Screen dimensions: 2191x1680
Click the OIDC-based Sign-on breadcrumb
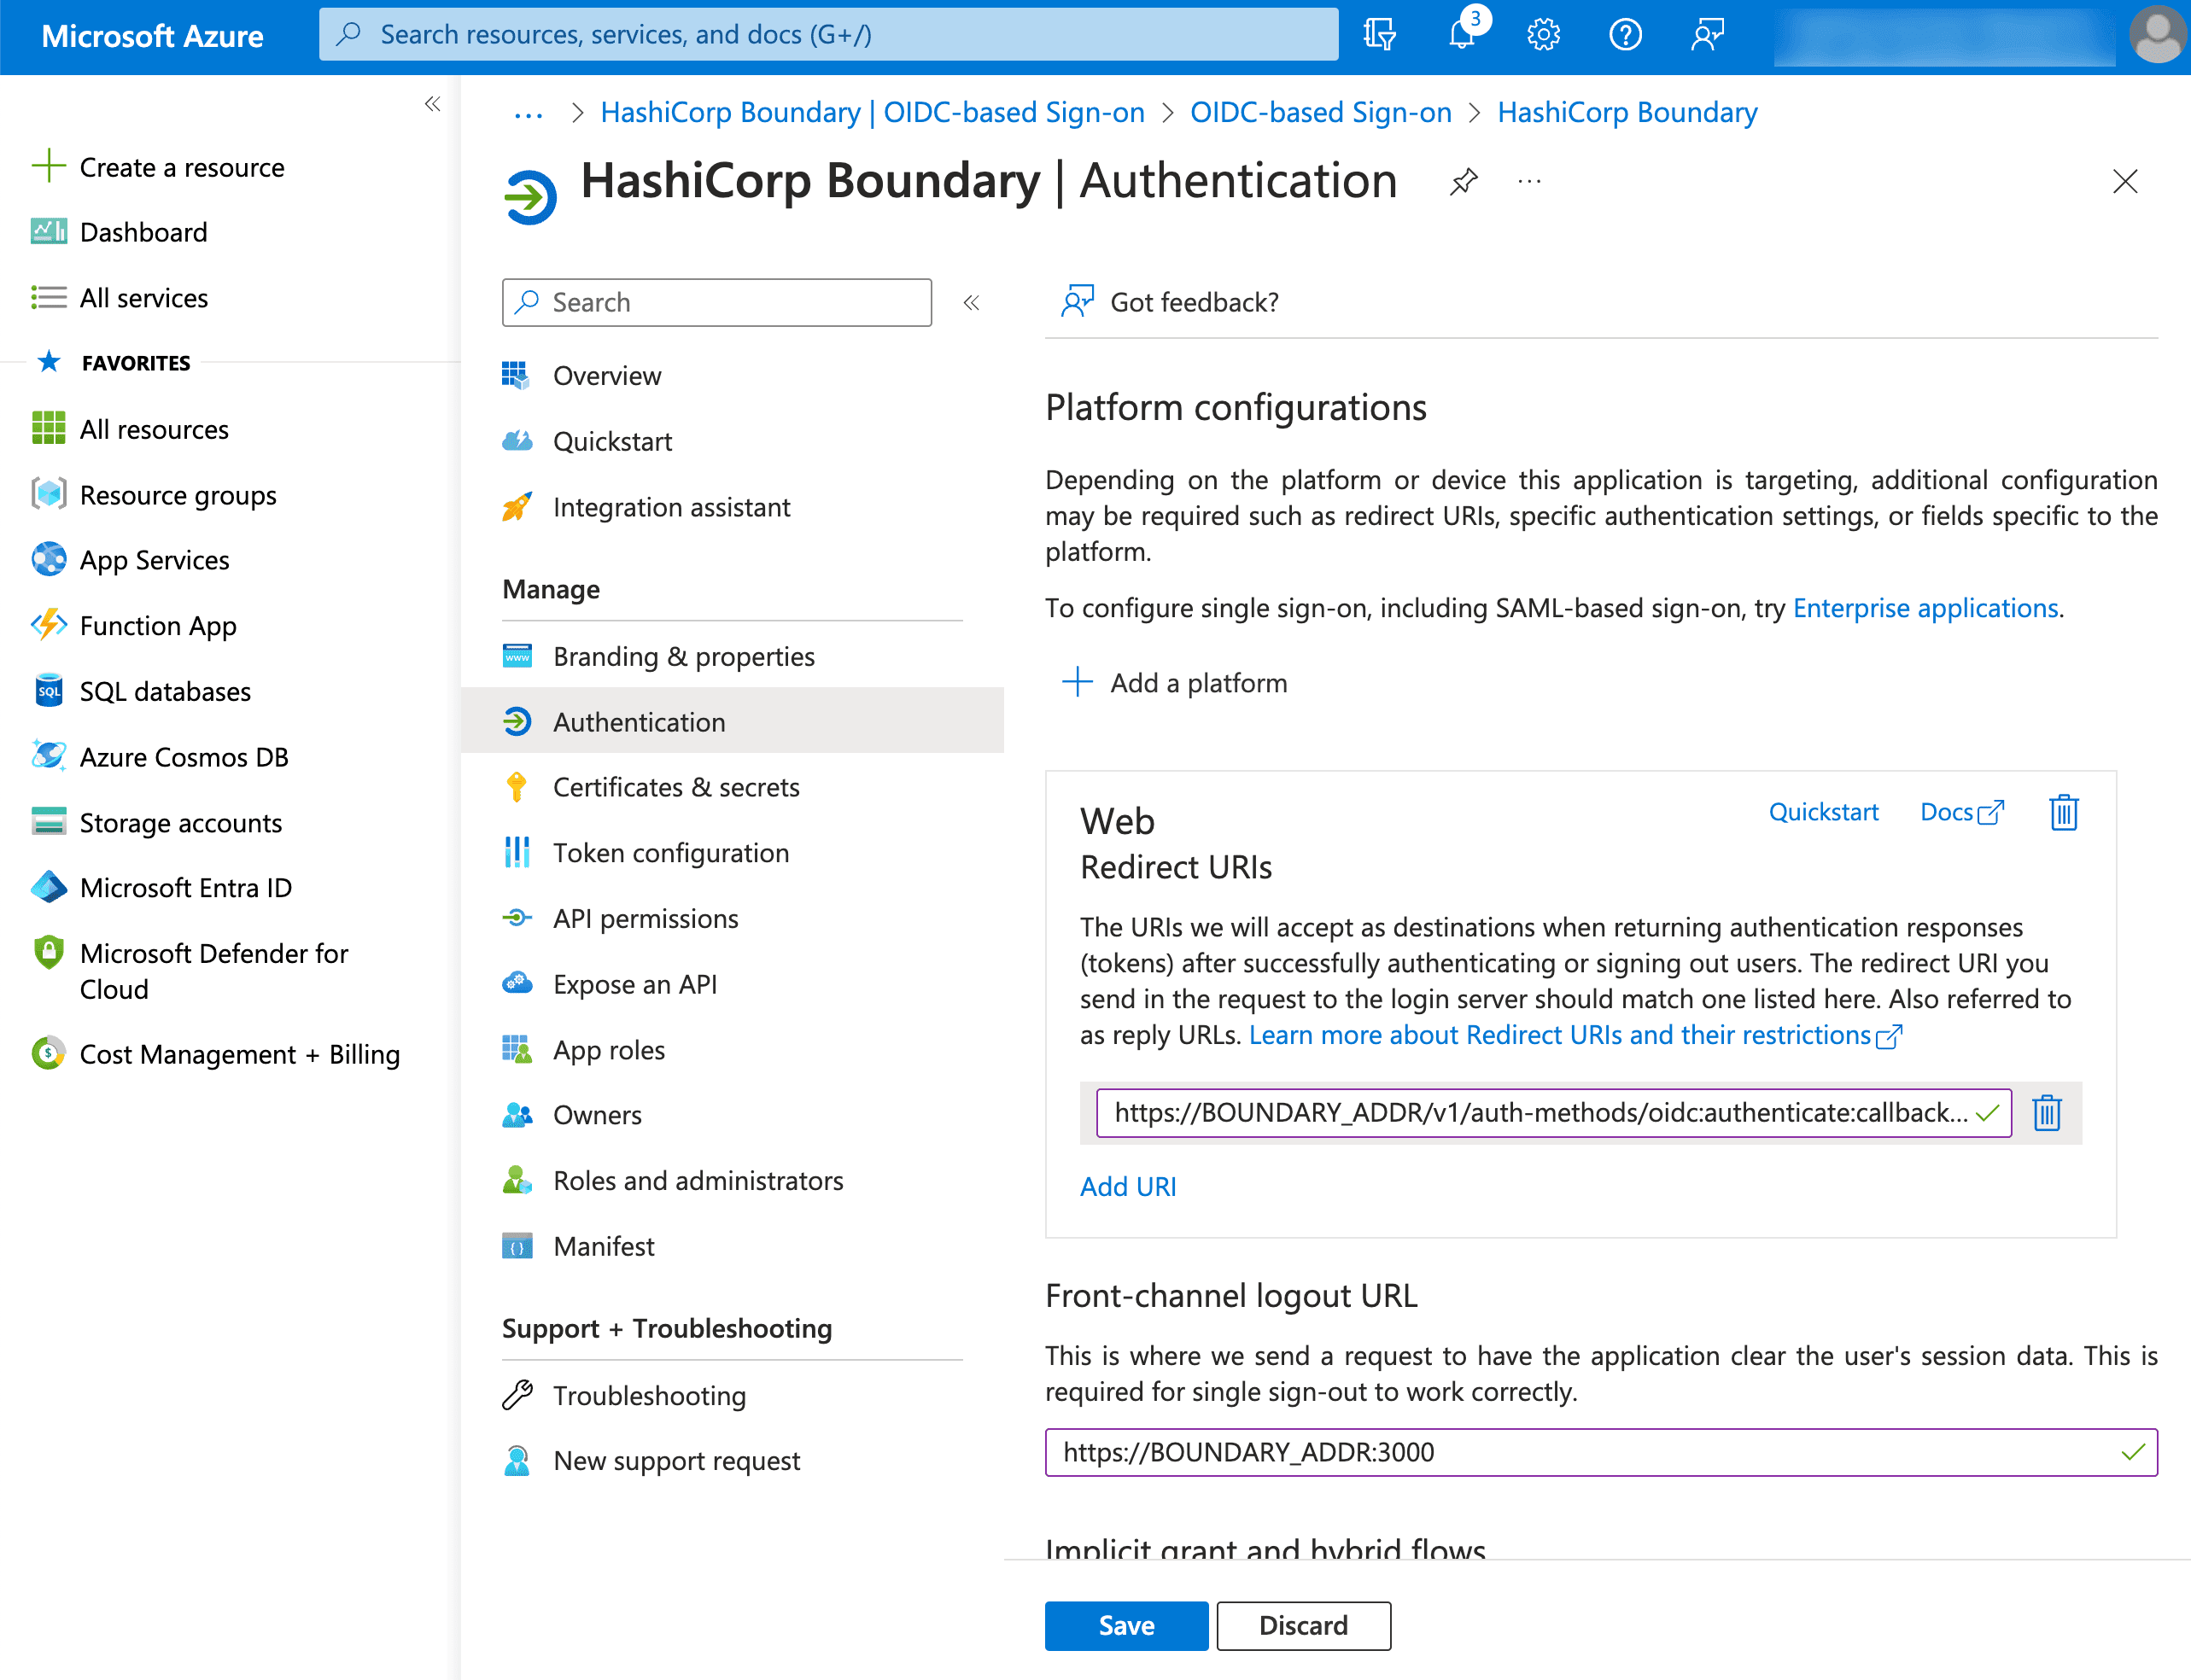[1320, 112]
